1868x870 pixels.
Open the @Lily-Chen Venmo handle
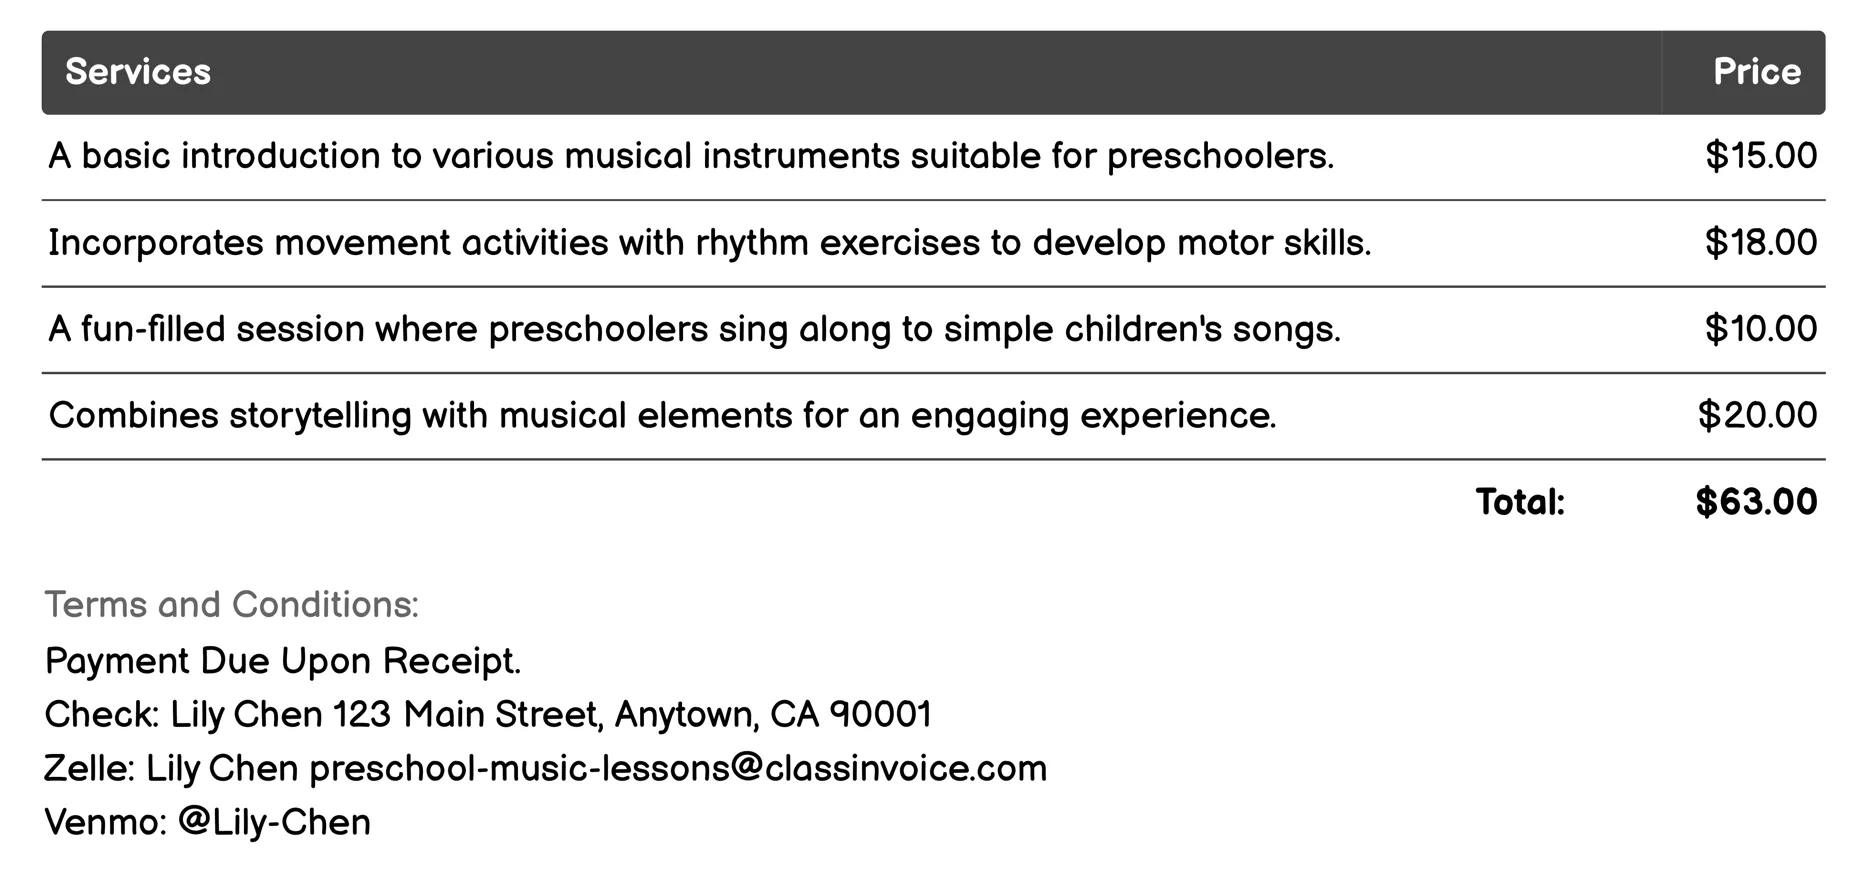(274, 823)
